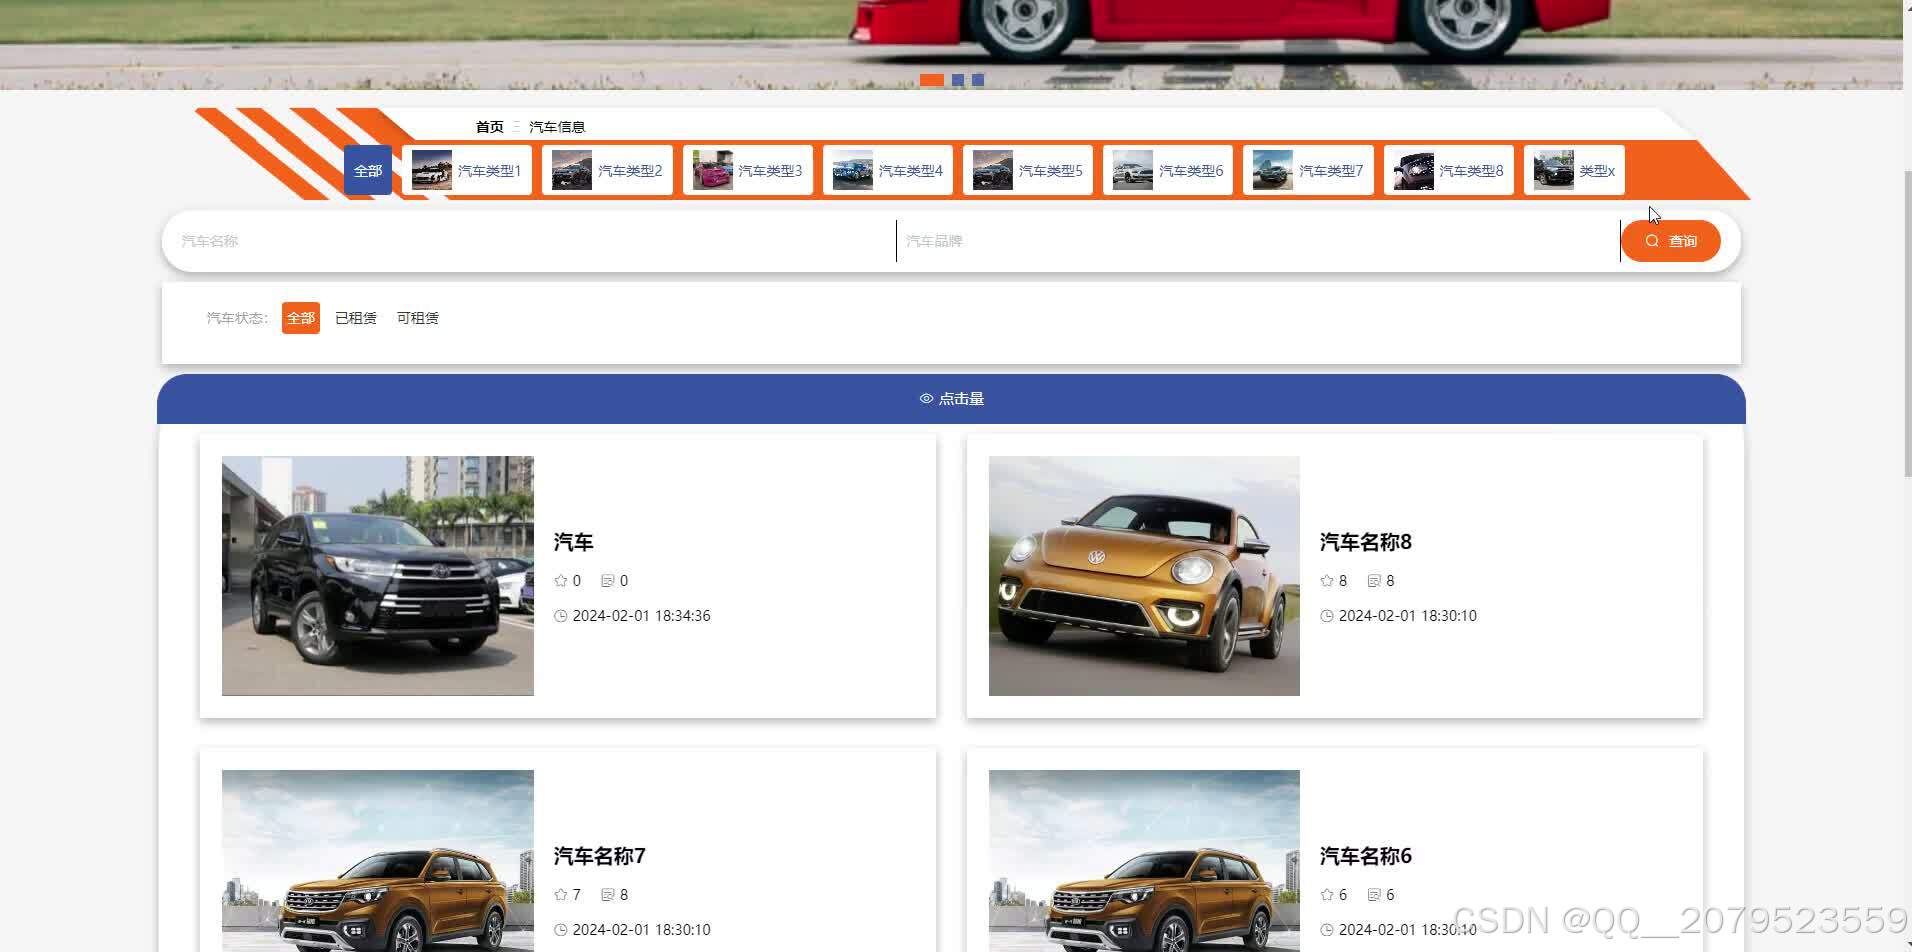Switch to the 汽车类型6 category tab
The height and width of the screenshot is (952, 1912).
click(x=1168, y=170)
